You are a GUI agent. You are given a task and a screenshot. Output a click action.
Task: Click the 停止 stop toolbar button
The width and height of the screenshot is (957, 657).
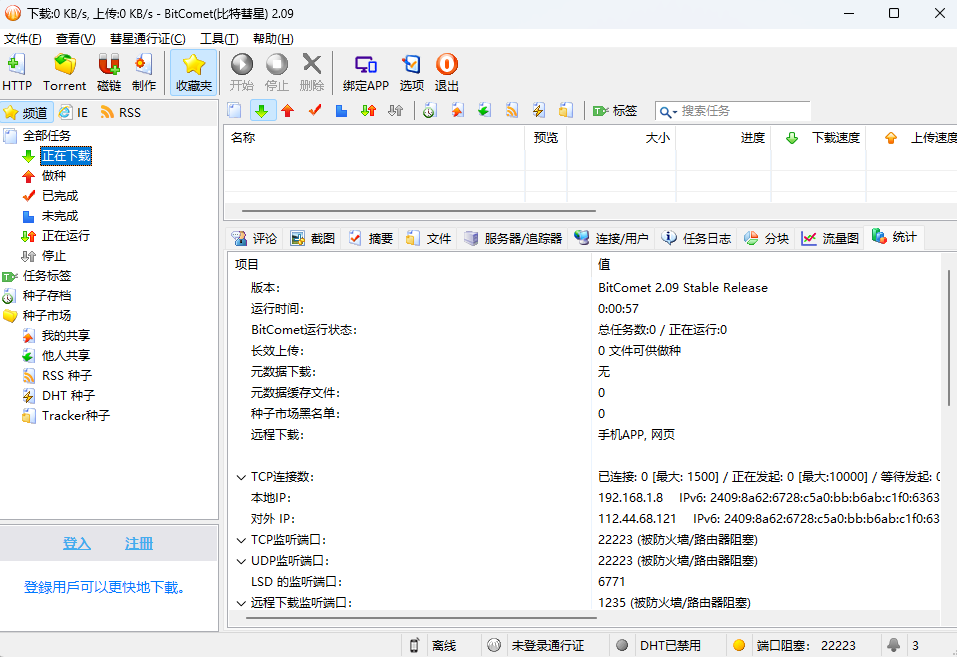276,72
